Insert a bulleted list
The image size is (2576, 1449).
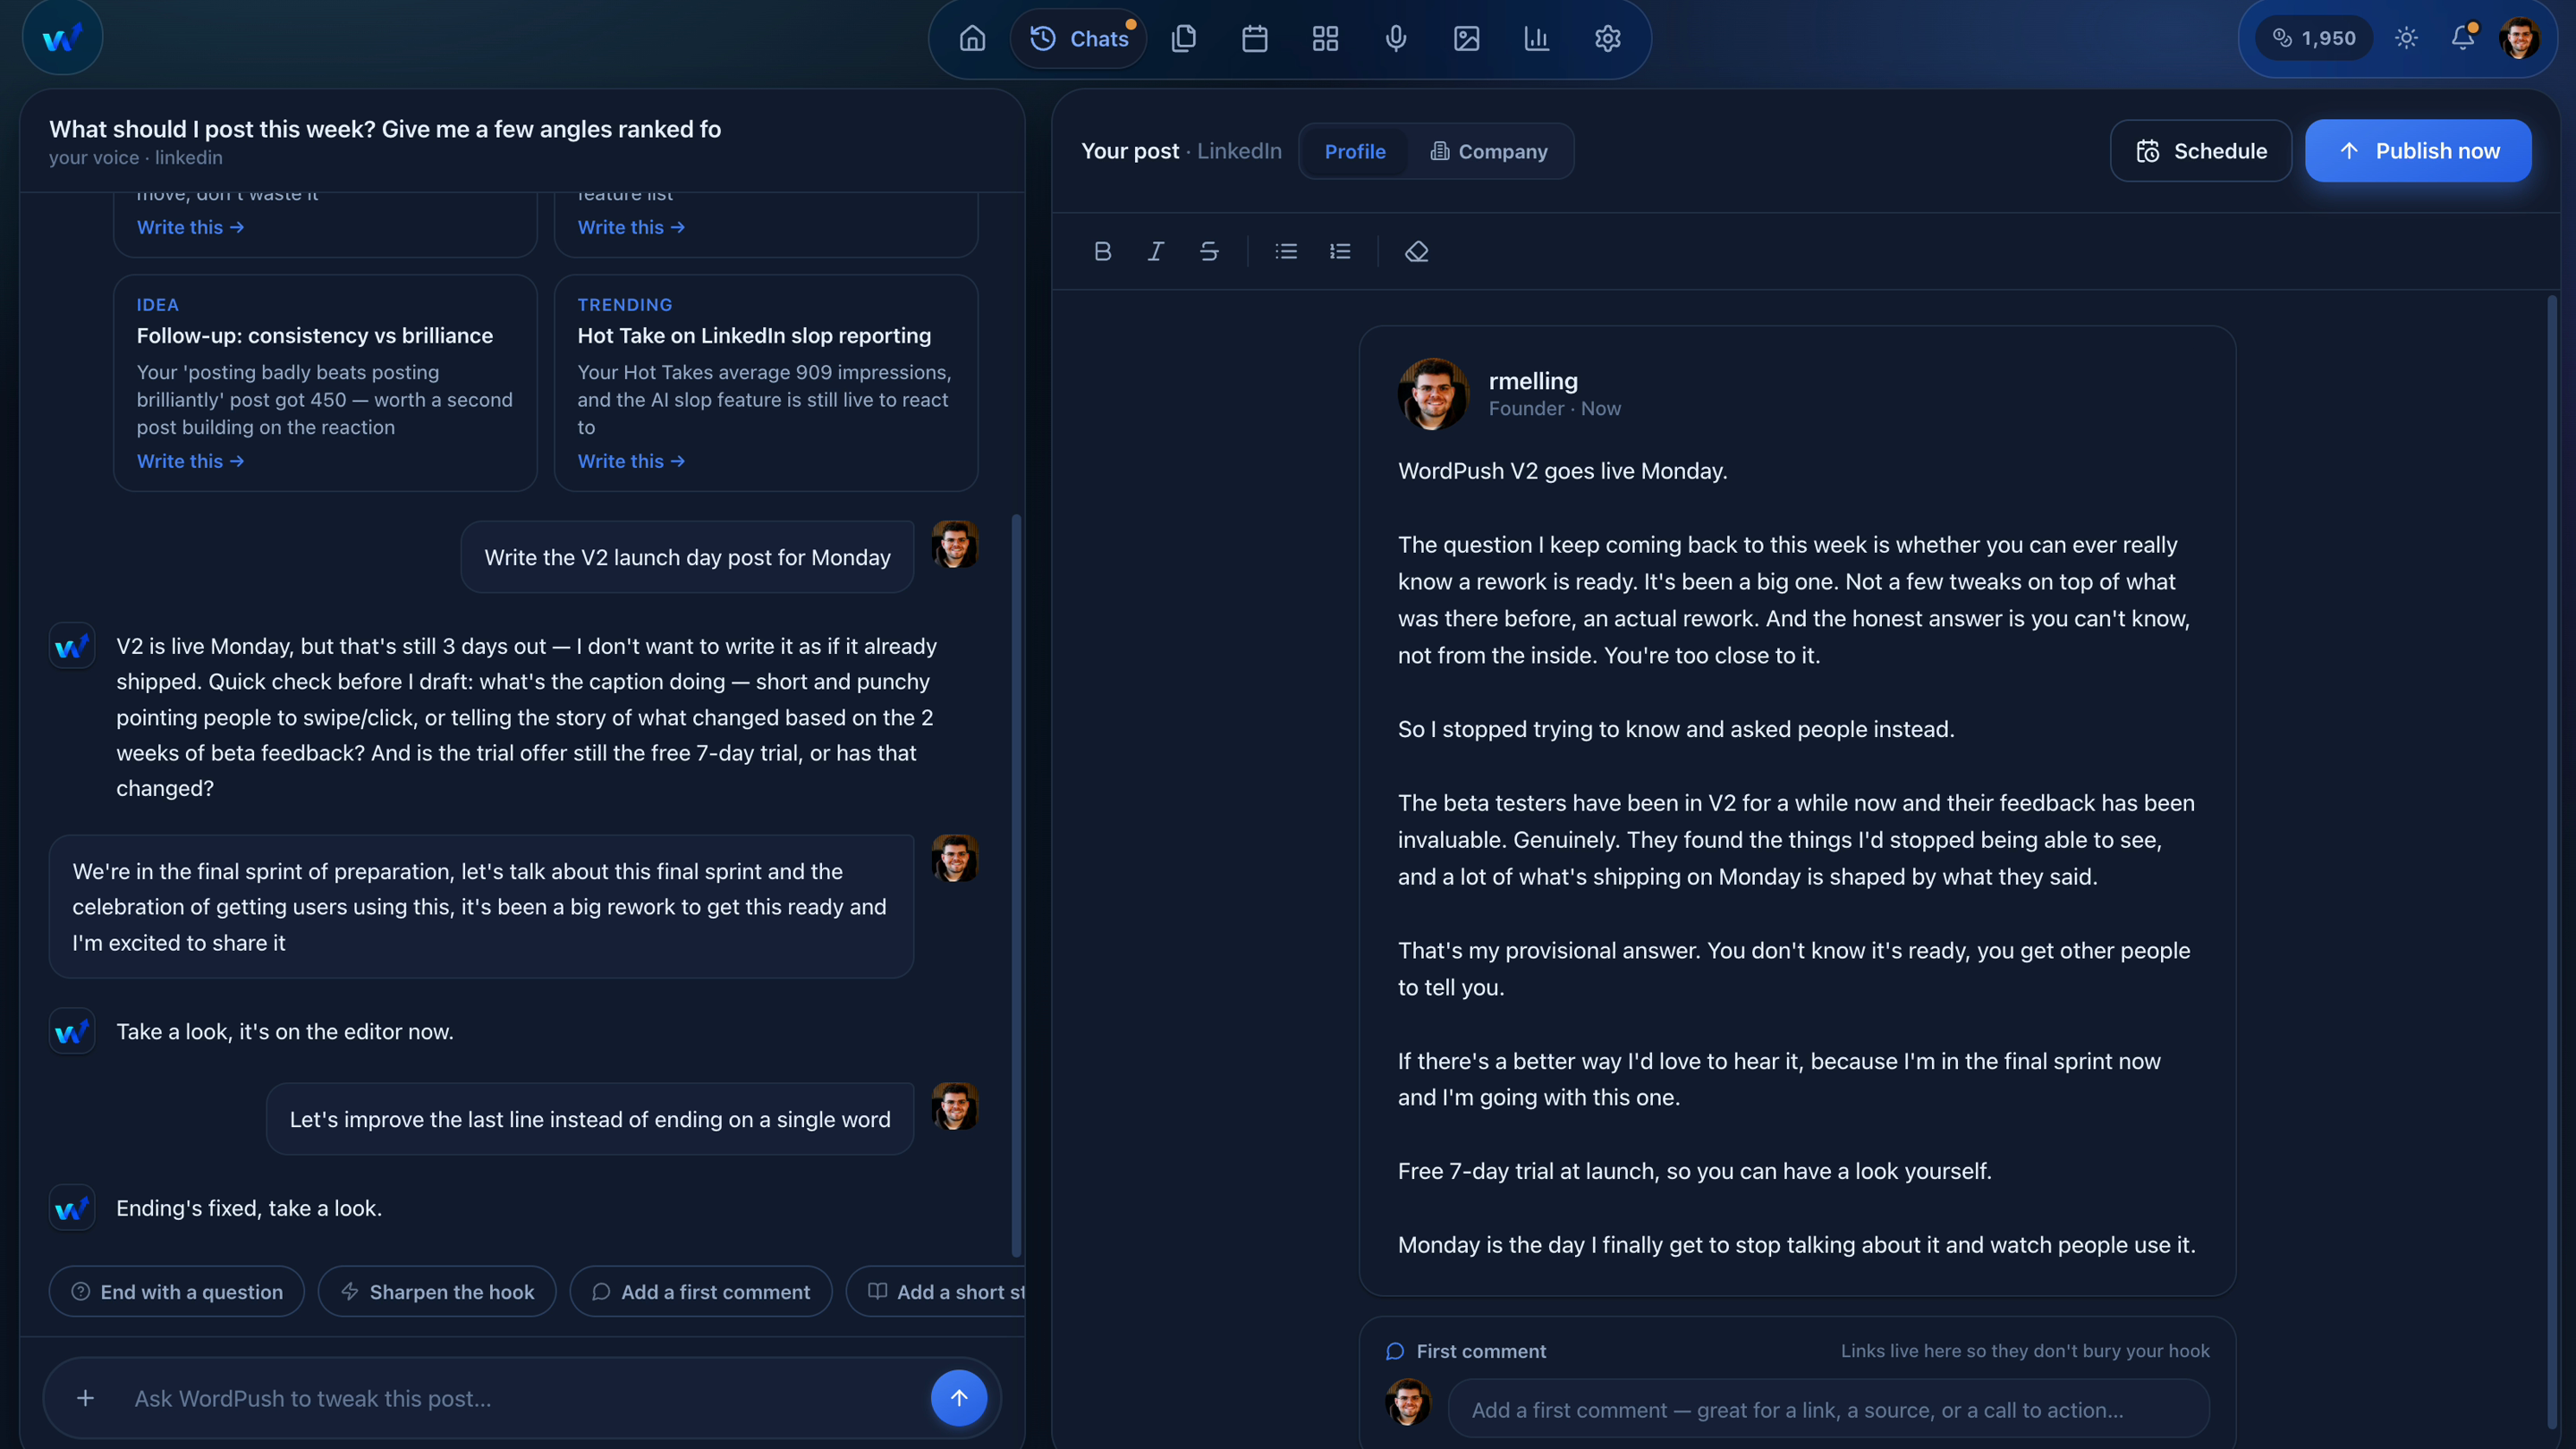[x=1286, y=251]
